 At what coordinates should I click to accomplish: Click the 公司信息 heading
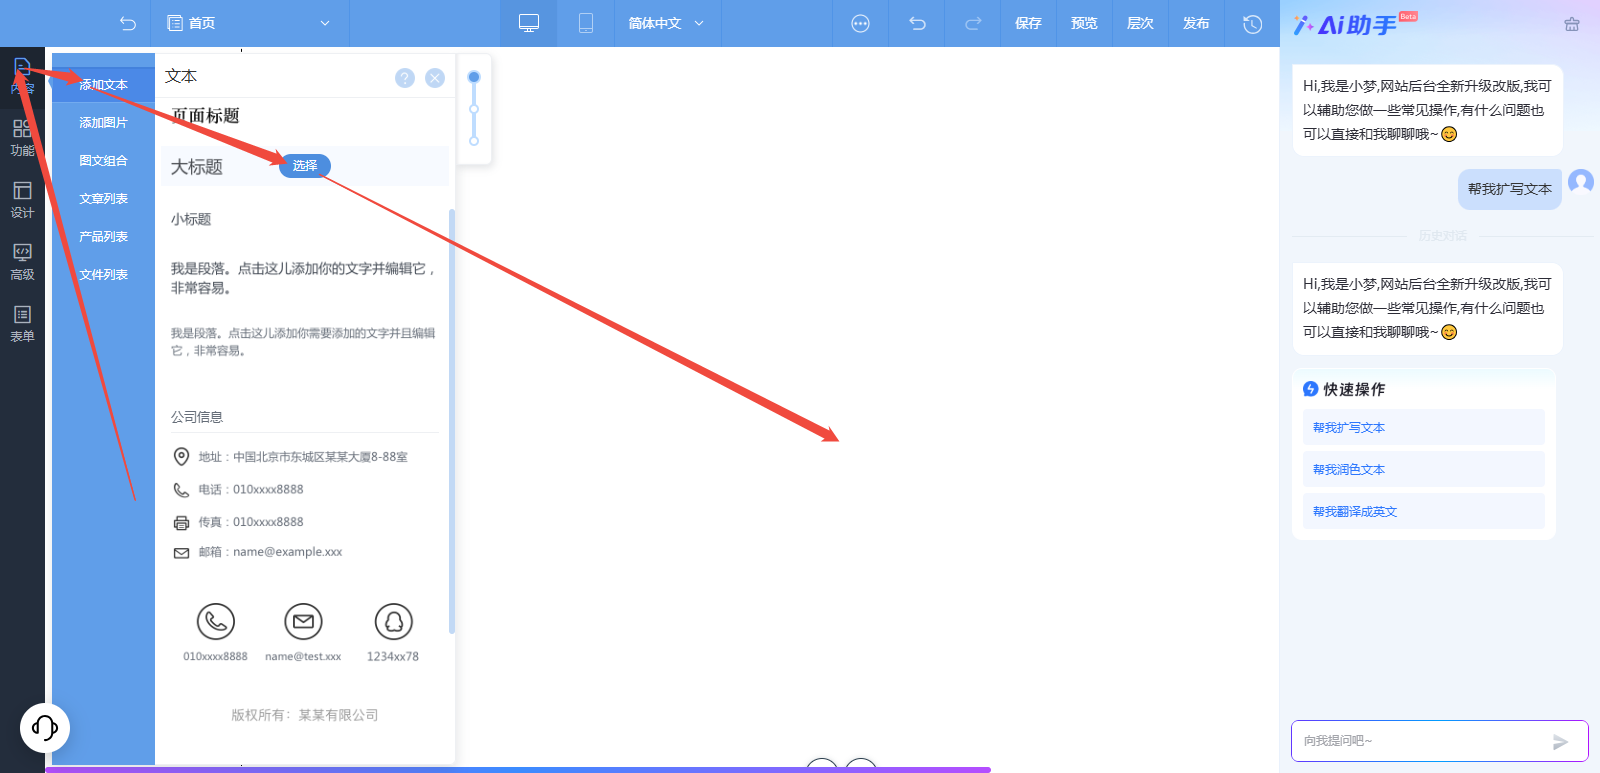[197, 417]
